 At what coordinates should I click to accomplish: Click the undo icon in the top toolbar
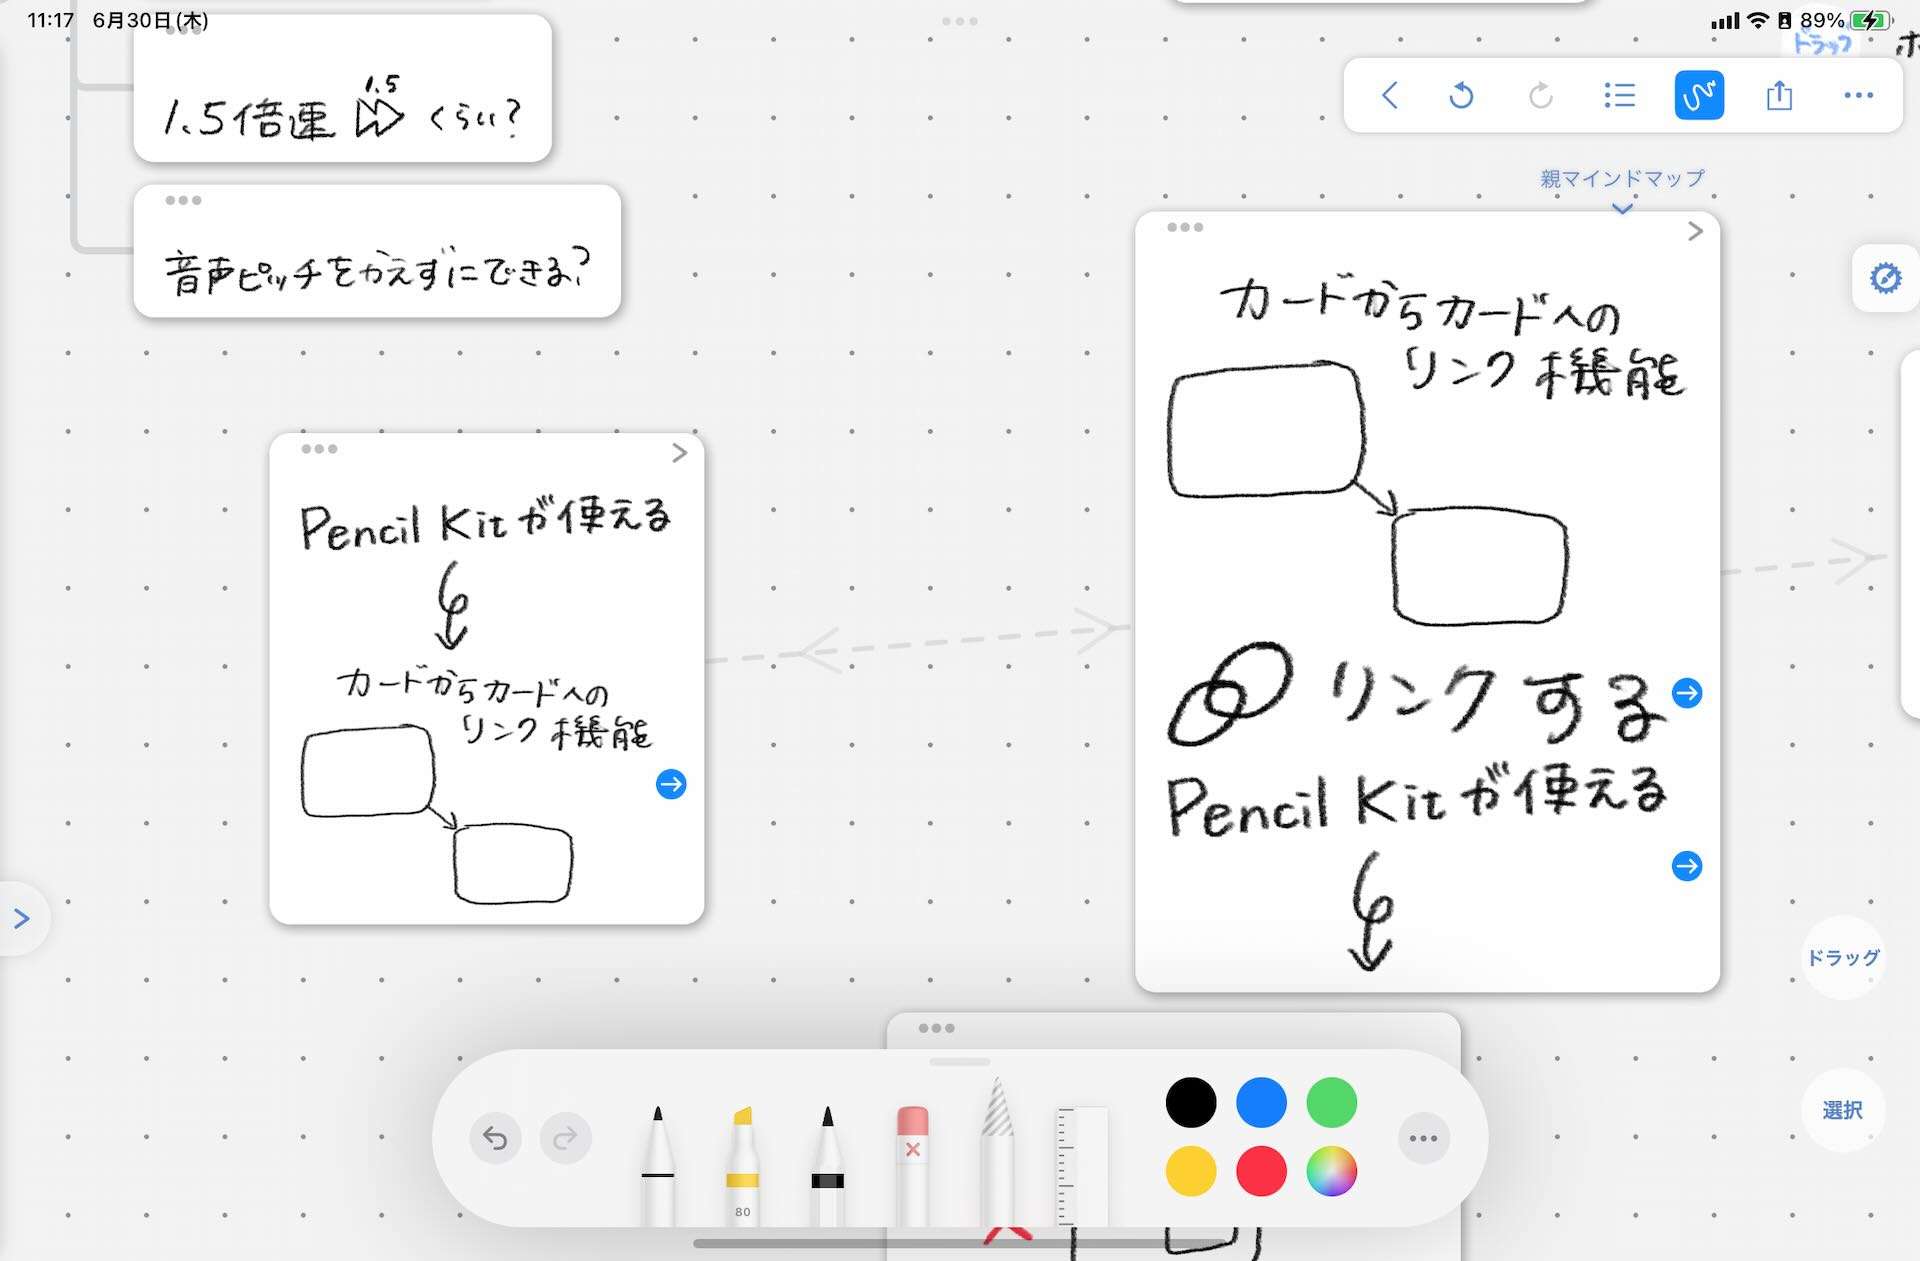pyautogui.click(x=1461, y=96)
